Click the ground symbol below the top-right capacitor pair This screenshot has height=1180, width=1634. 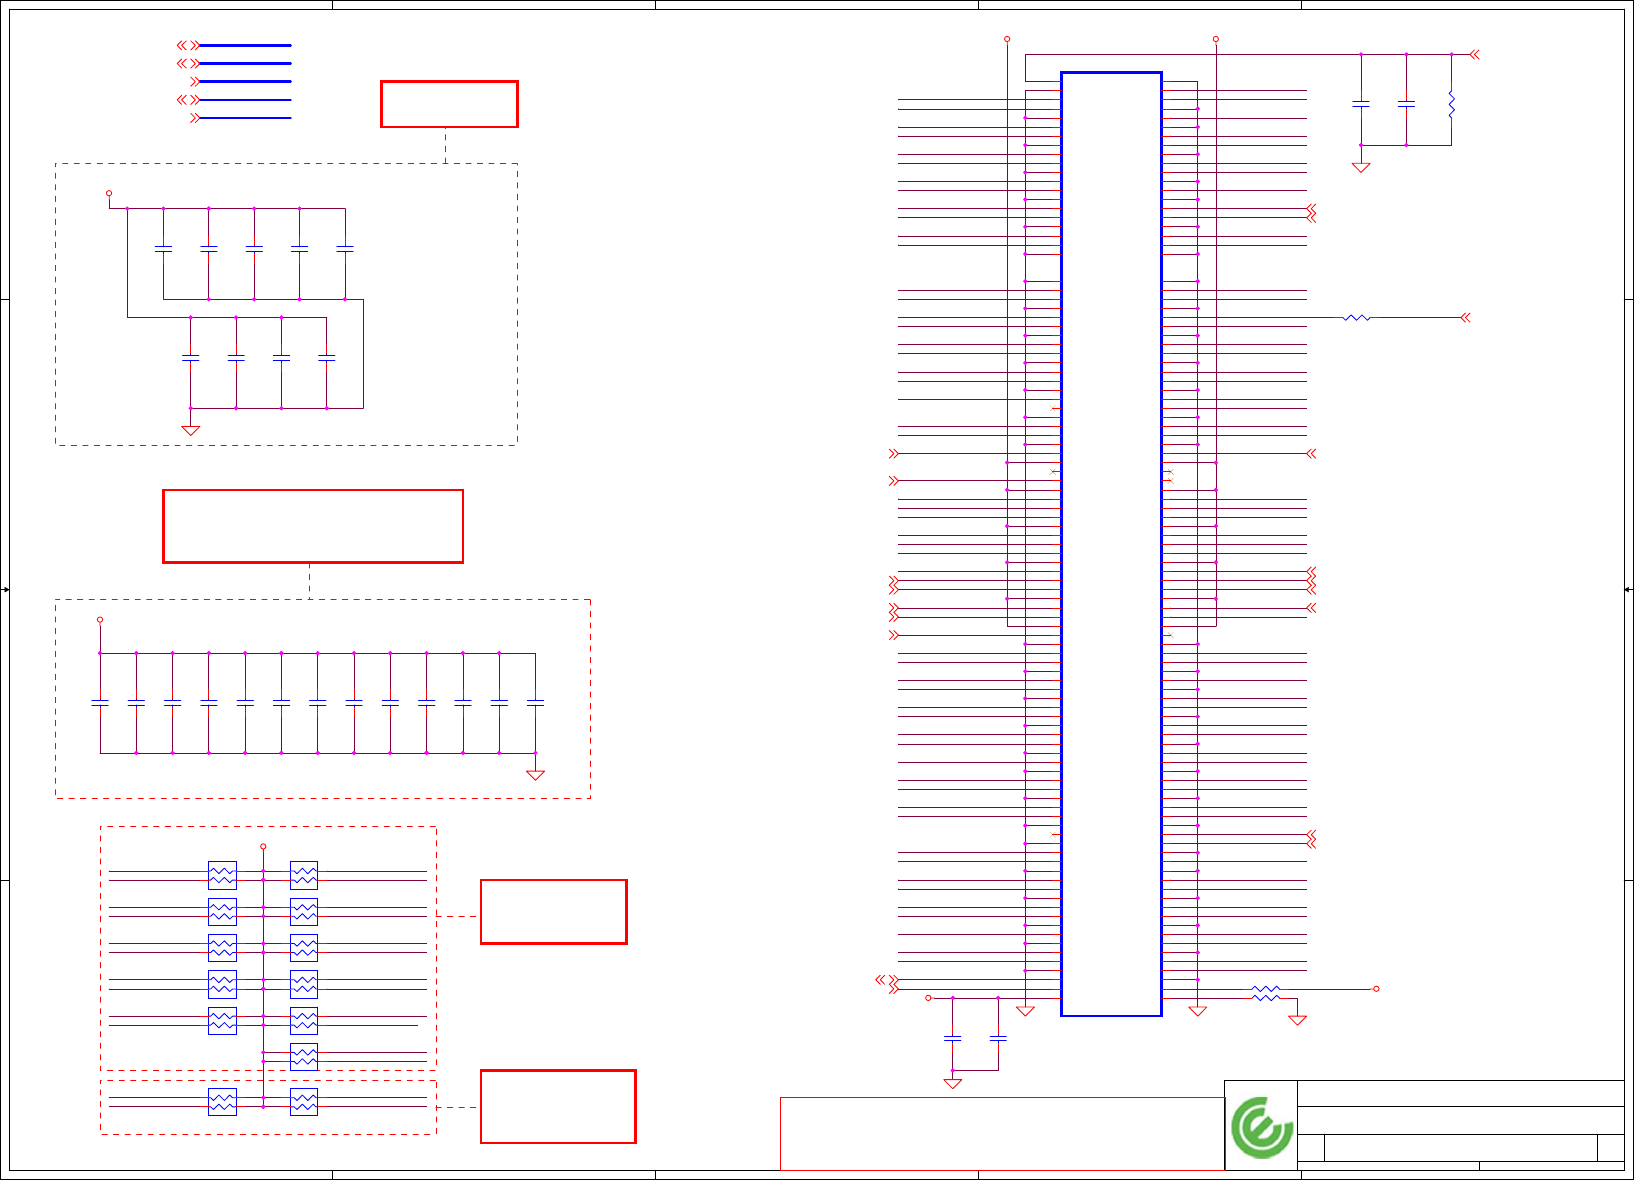[x=1361, y=167]
